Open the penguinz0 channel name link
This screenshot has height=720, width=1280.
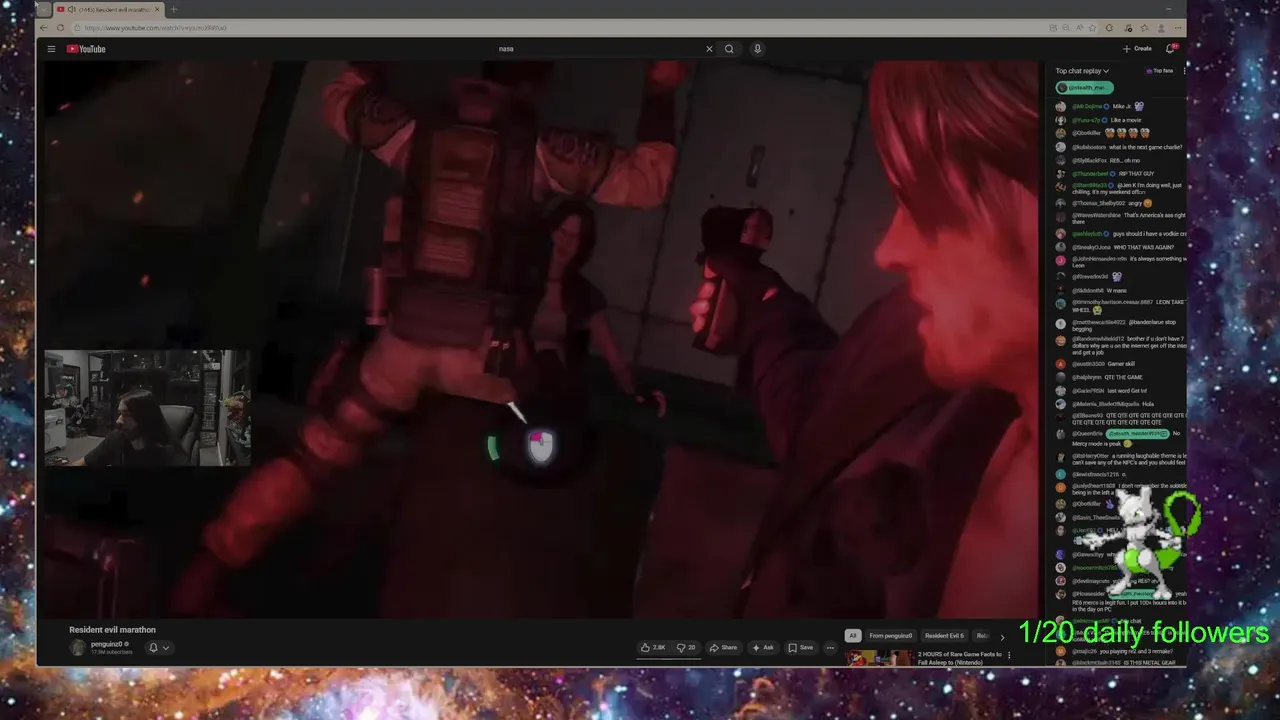tap(107, 644)
